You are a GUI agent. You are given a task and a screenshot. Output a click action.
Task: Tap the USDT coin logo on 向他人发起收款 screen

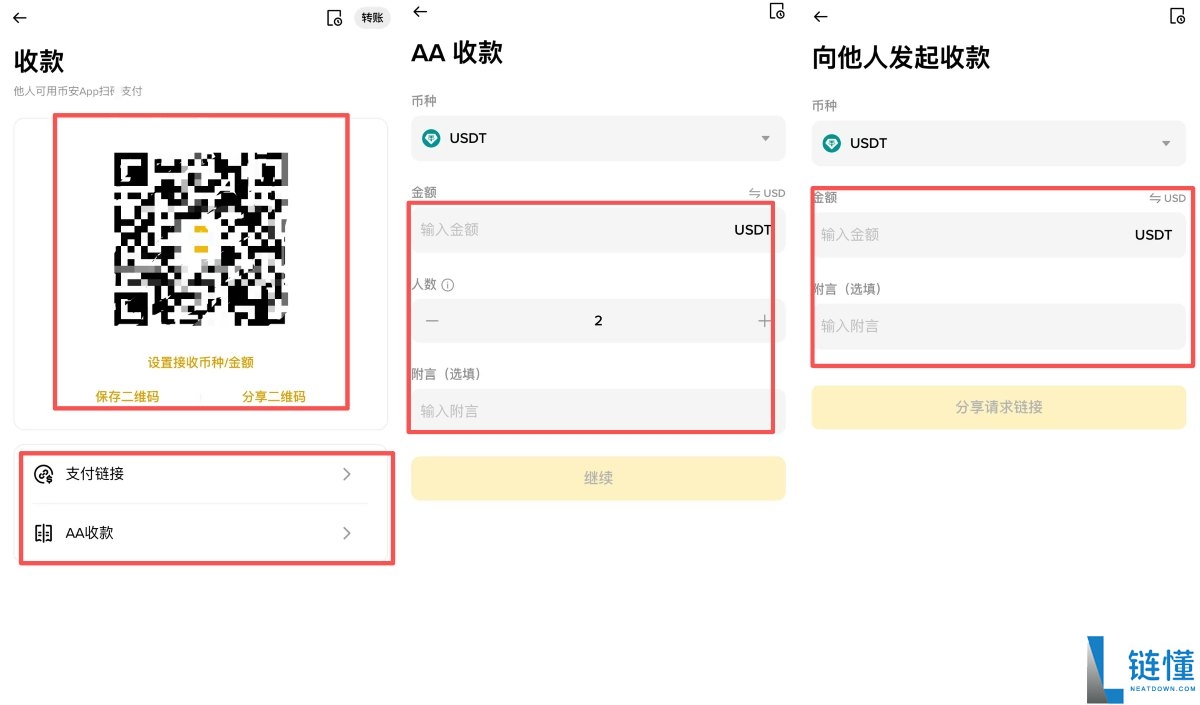(834, 143)
